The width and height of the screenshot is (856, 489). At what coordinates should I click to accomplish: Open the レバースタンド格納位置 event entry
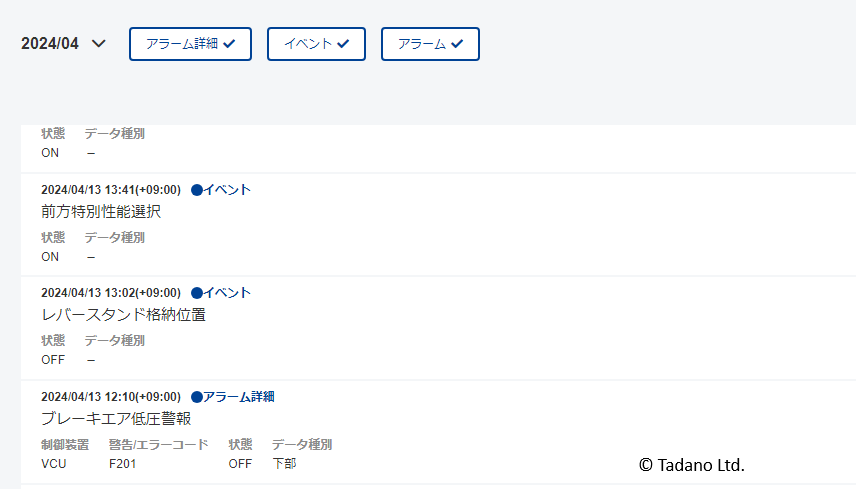[x=124, y=315]
